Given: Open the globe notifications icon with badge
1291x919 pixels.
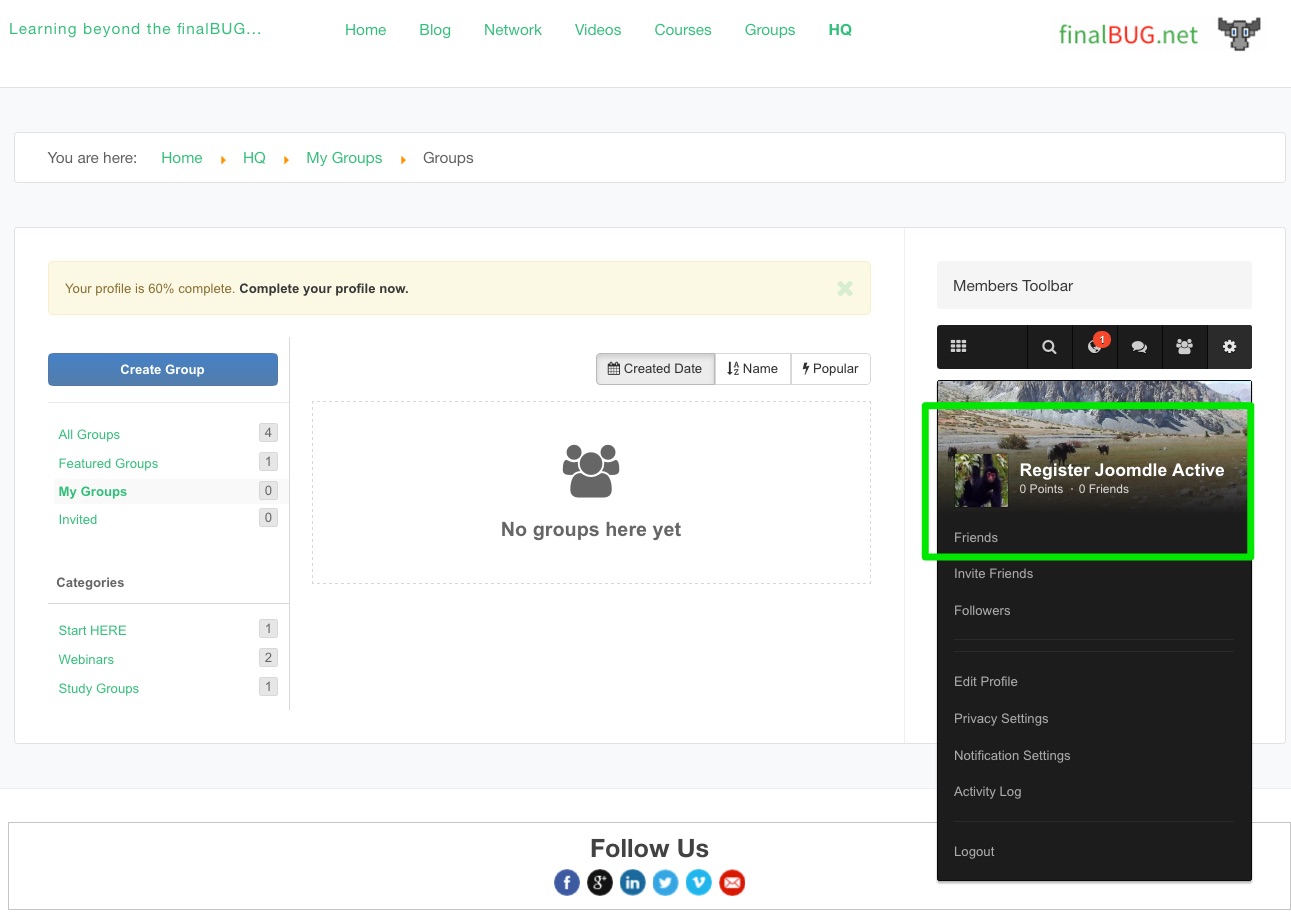Looking at the screenshot, I should click(1094, 347).
